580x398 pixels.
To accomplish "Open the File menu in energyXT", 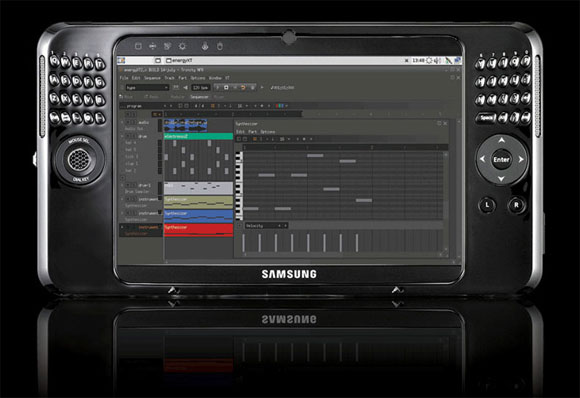I will (124, 78).
